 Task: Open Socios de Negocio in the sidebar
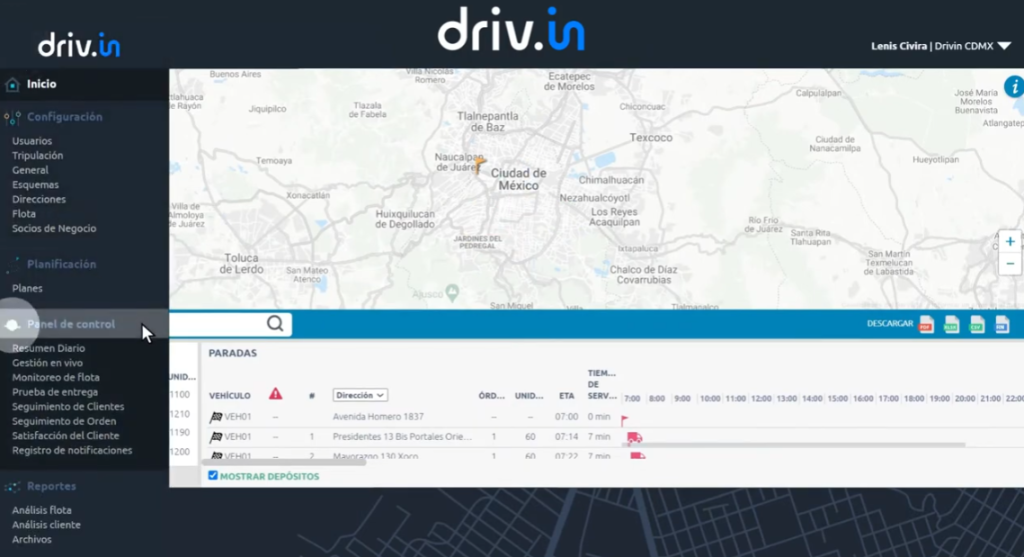point(54,229)
